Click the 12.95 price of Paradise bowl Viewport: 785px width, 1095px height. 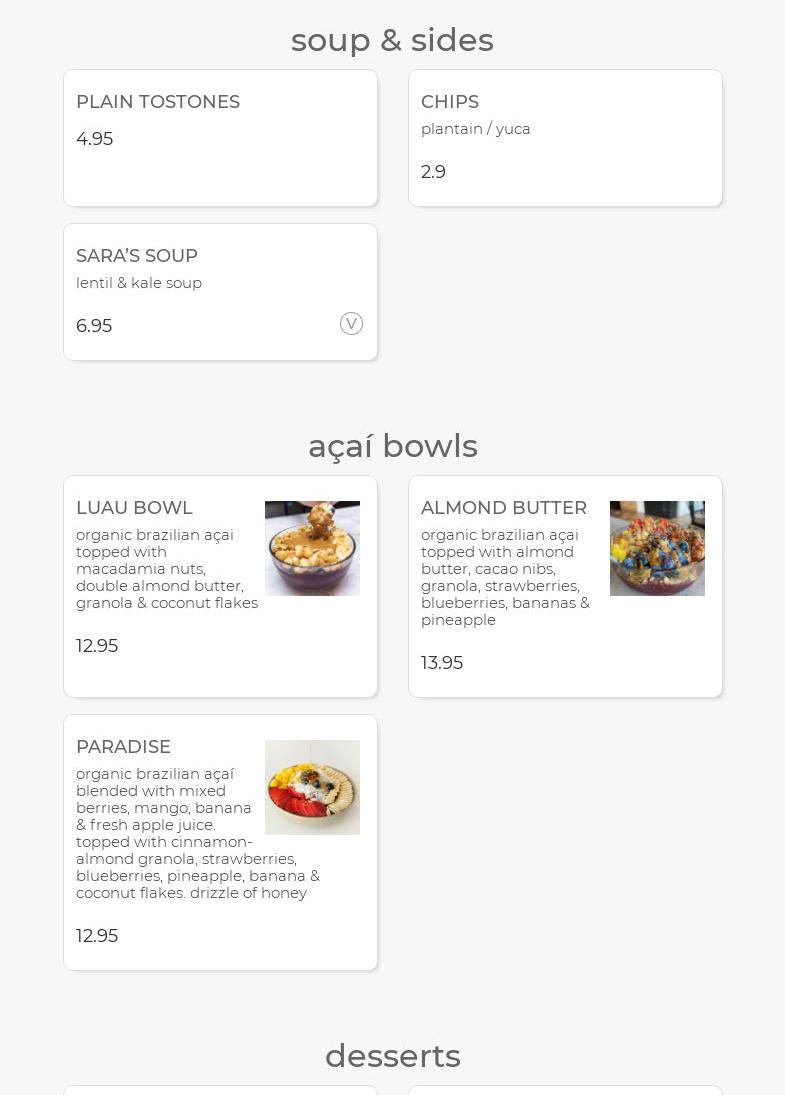(97, 936)
